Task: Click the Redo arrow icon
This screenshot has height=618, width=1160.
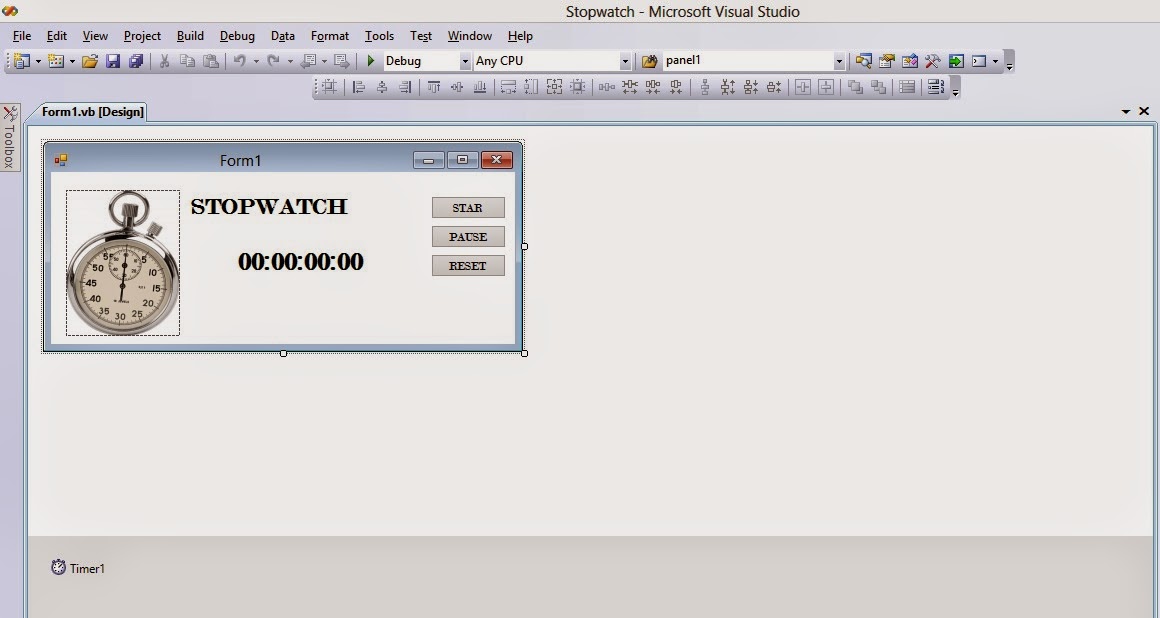Action: [274, 61]
